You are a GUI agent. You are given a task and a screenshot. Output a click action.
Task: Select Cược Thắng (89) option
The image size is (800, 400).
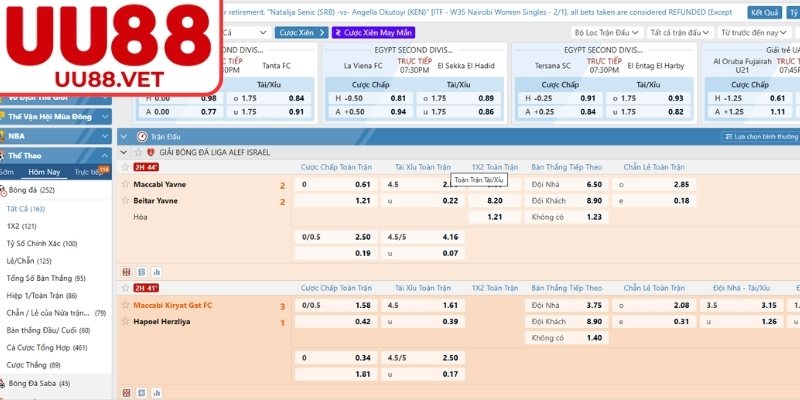(x=34, y=365)
